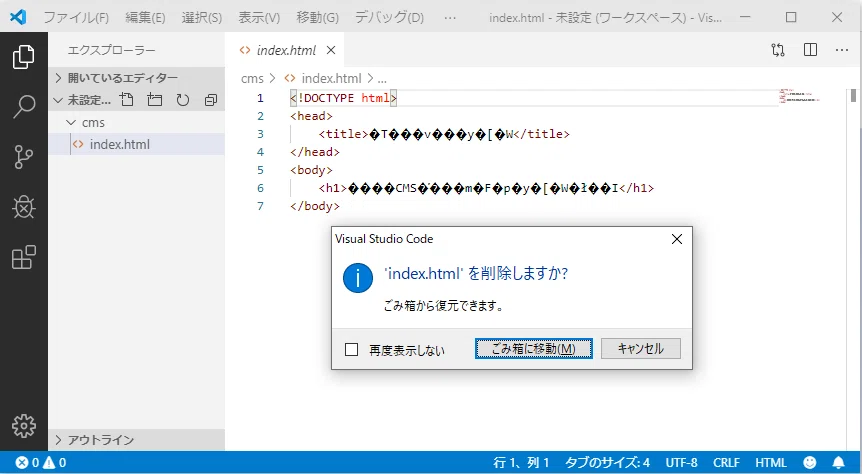Open the Extensions view
Screen dimensions: 862x474
(x=24, y=257)
